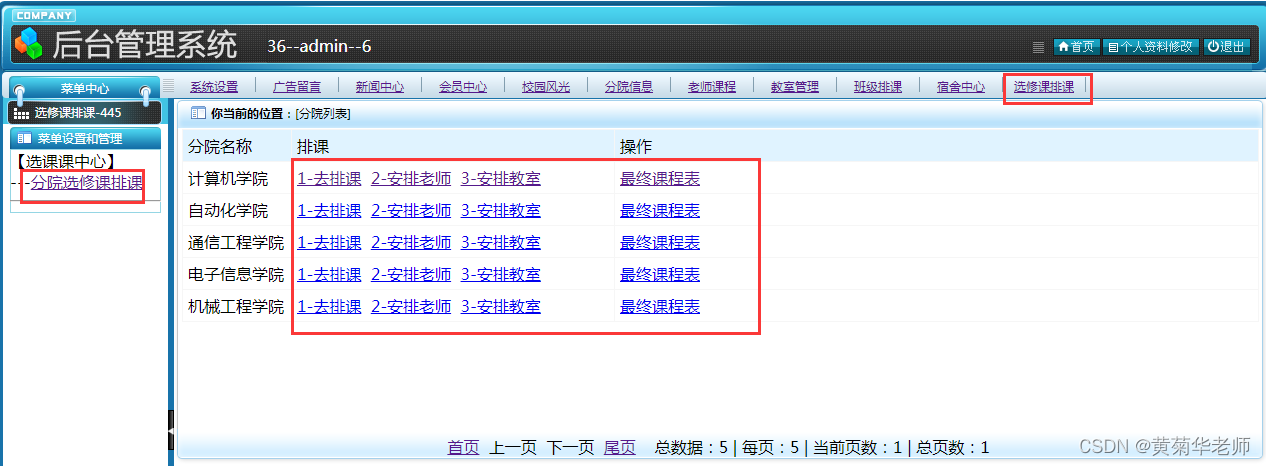This screenshot has height=466, width=1266.
Task: Open 最终课程表 for 自动化学院
Action: coord(660,211)
